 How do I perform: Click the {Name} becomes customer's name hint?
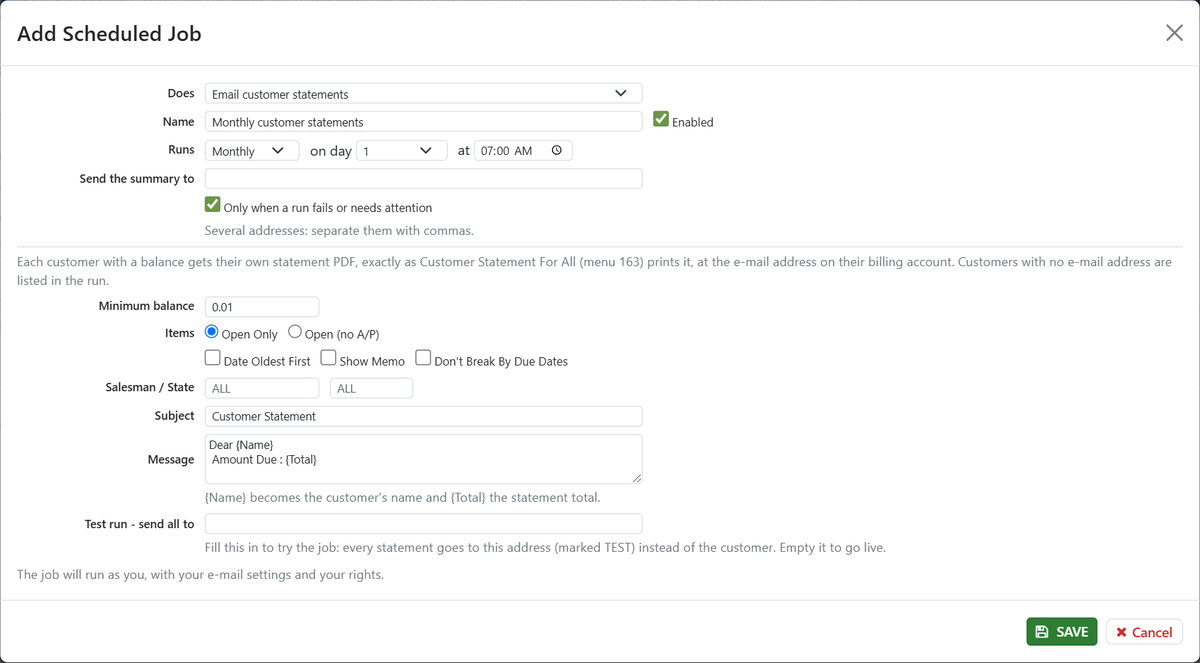402,497
